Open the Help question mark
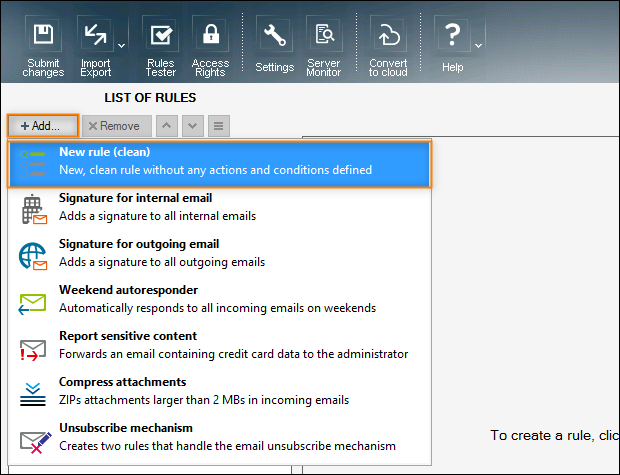 tap(452, 37)
